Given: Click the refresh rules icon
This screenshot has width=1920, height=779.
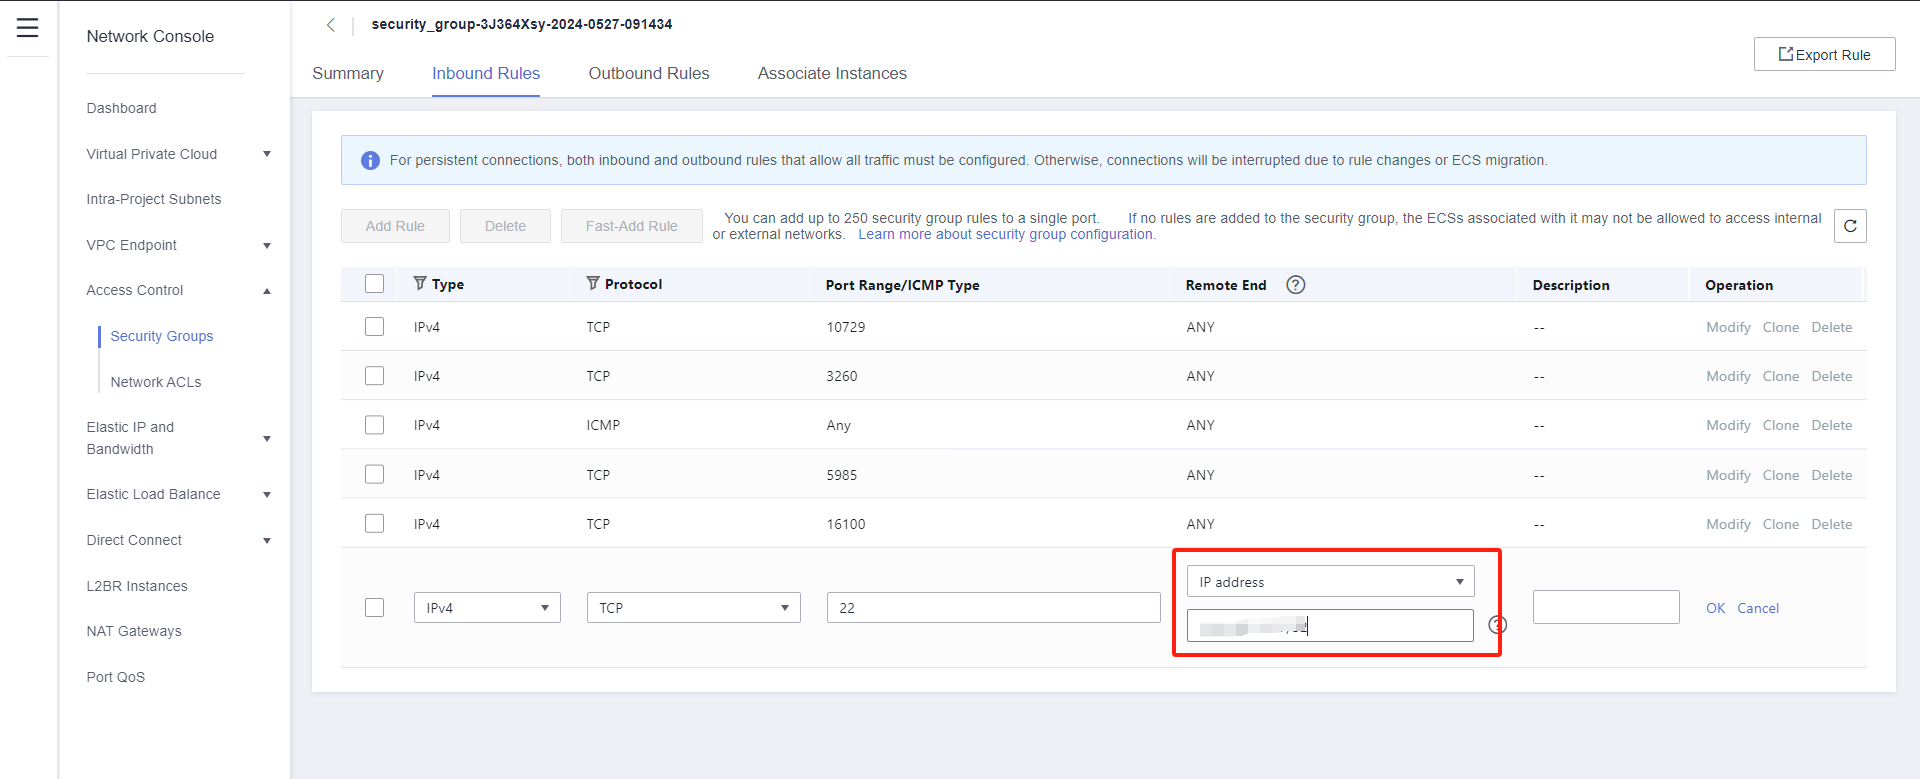Looking at the screenshot, I should click(1850, 226).
